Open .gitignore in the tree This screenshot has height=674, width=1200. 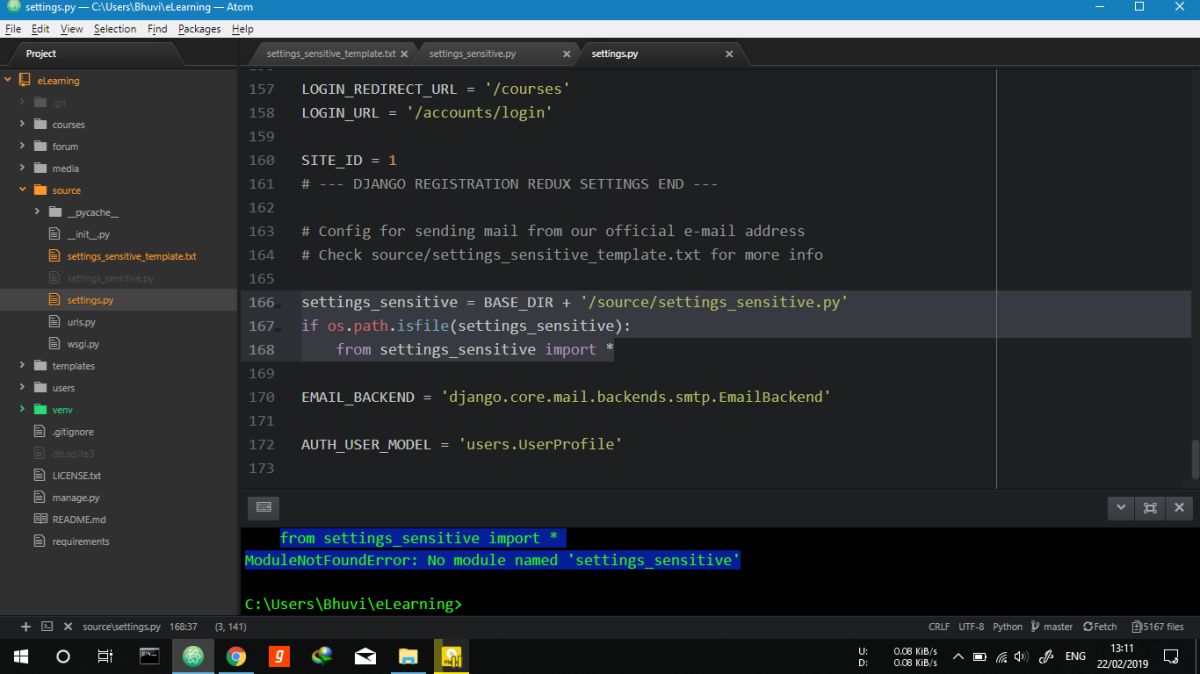click(x=73, y=432)
